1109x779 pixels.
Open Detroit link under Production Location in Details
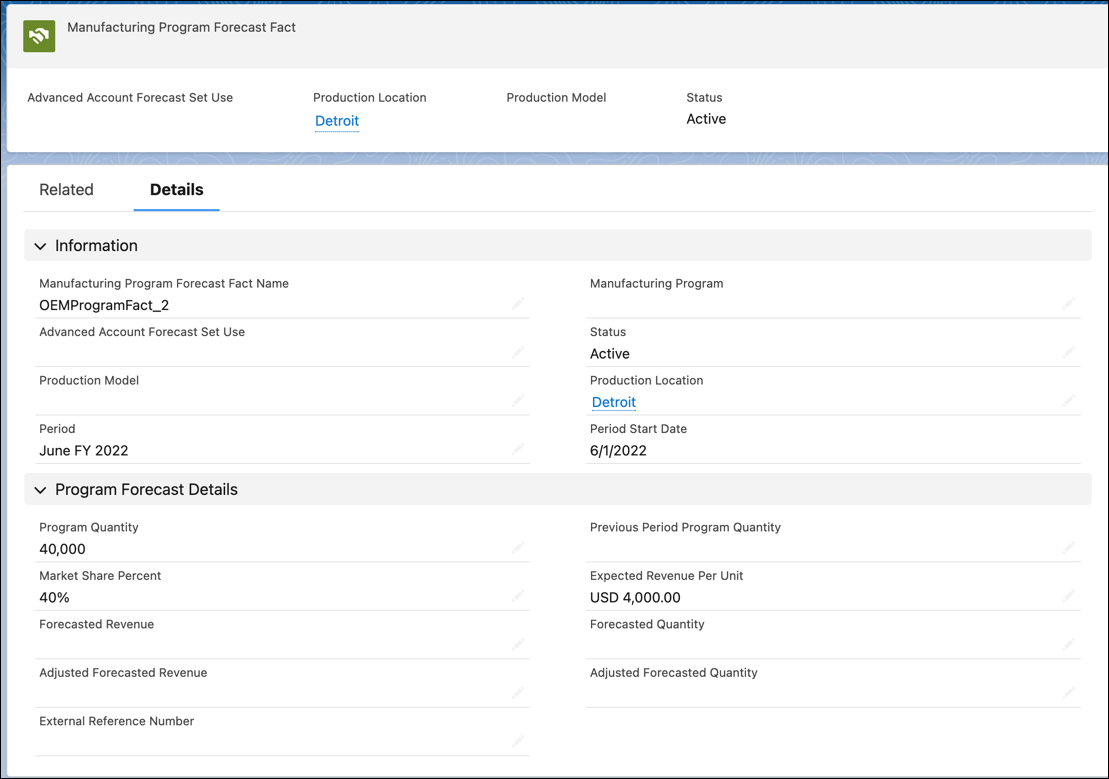point(614,402)
